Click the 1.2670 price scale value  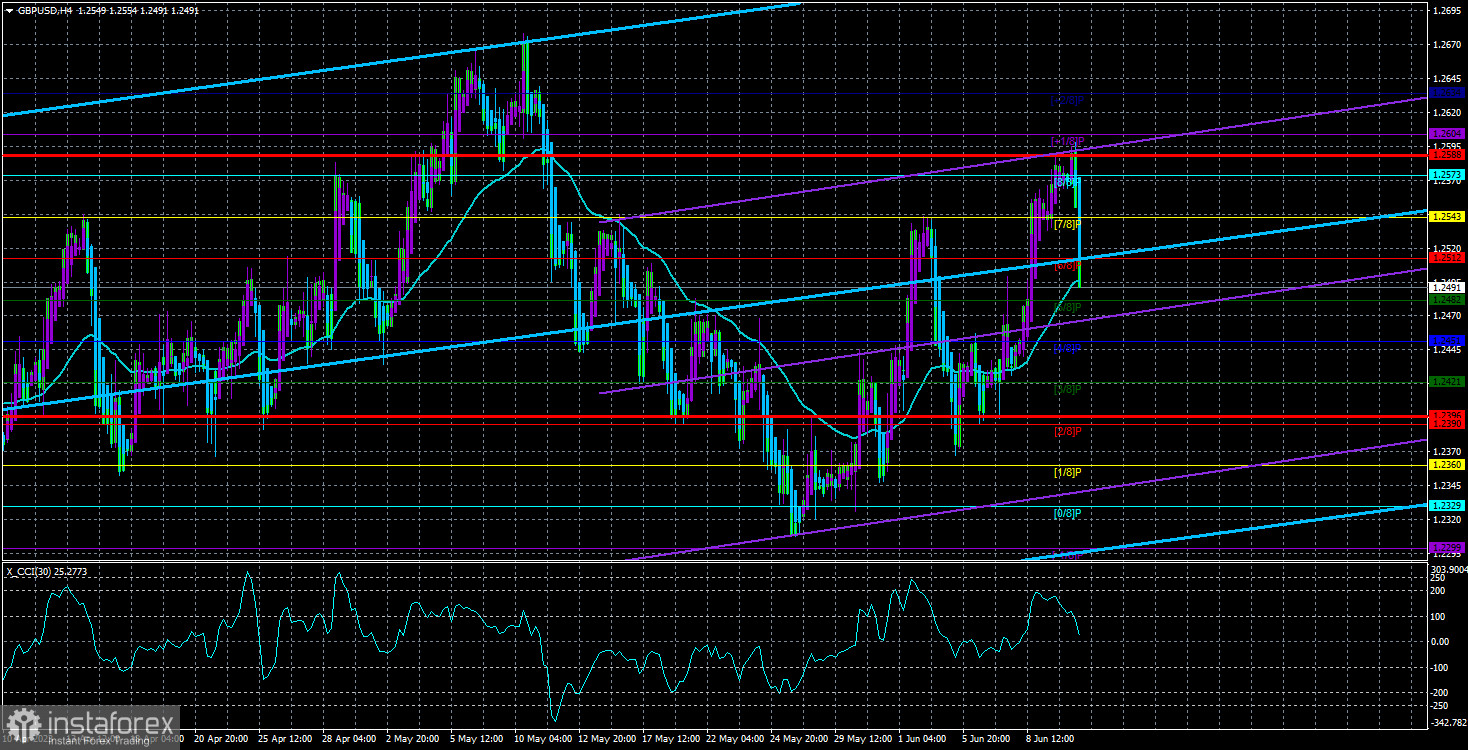1447,45
